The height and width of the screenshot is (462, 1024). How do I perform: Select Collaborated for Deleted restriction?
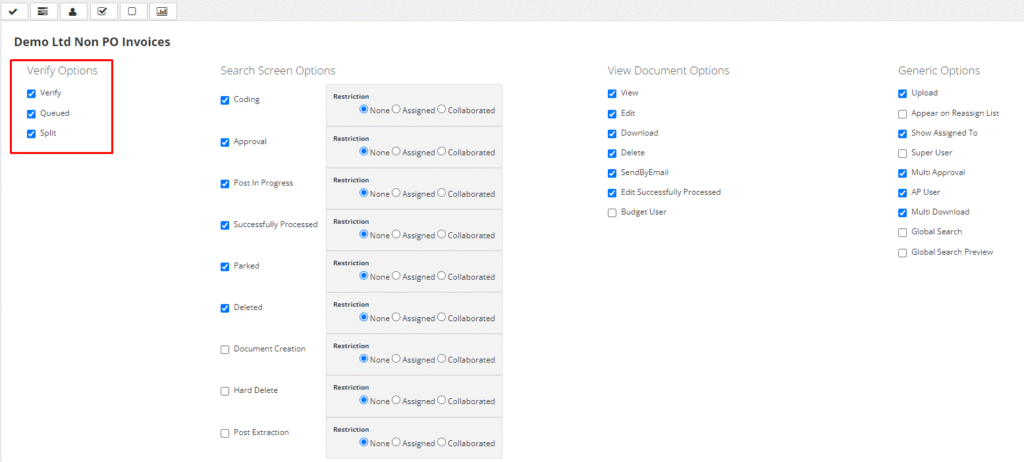point(442,318)
